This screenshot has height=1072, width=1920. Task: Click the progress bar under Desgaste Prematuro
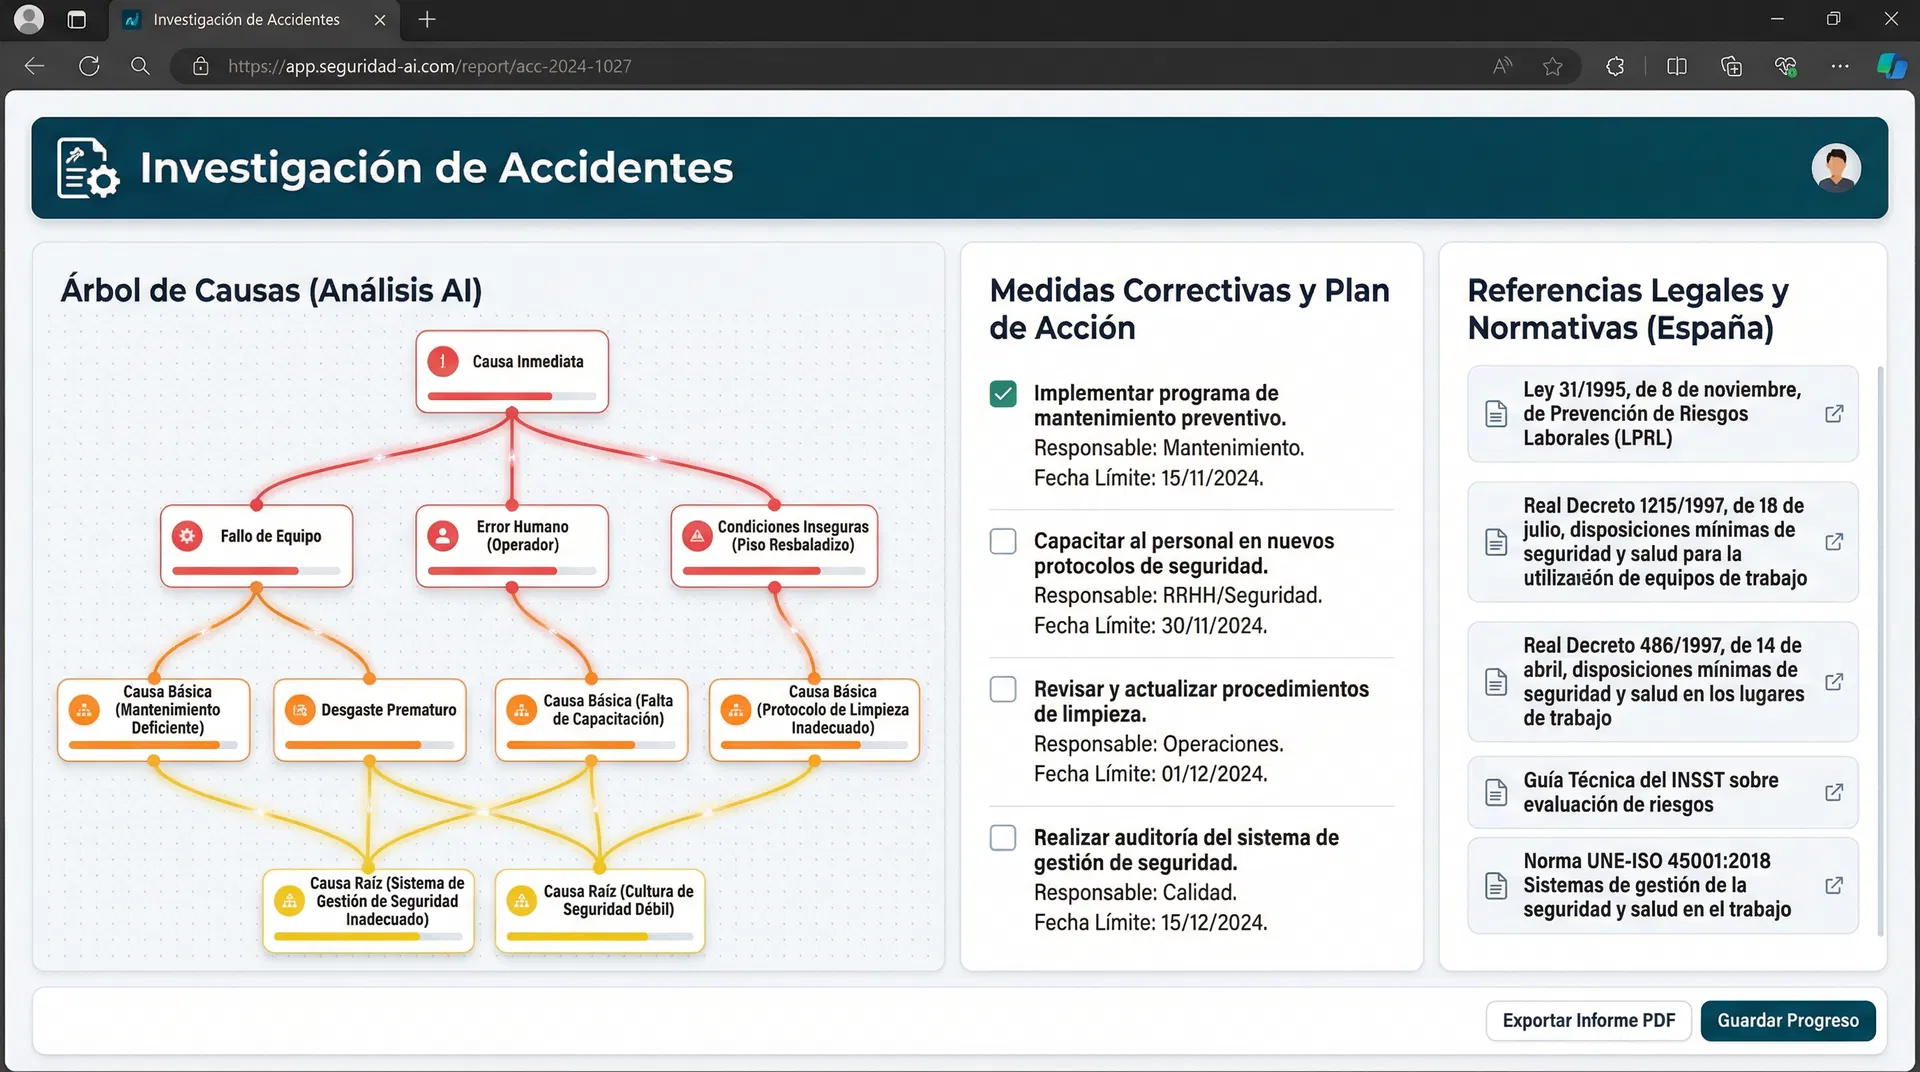pyautogui.click(x=369, y=743)
